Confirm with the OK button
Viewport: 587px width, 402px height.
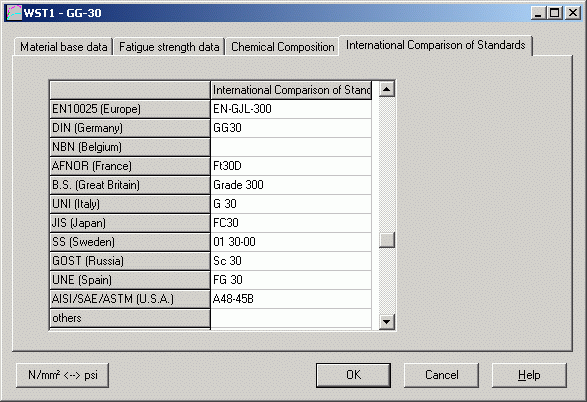pyautogui.click(x=353, y=375)
